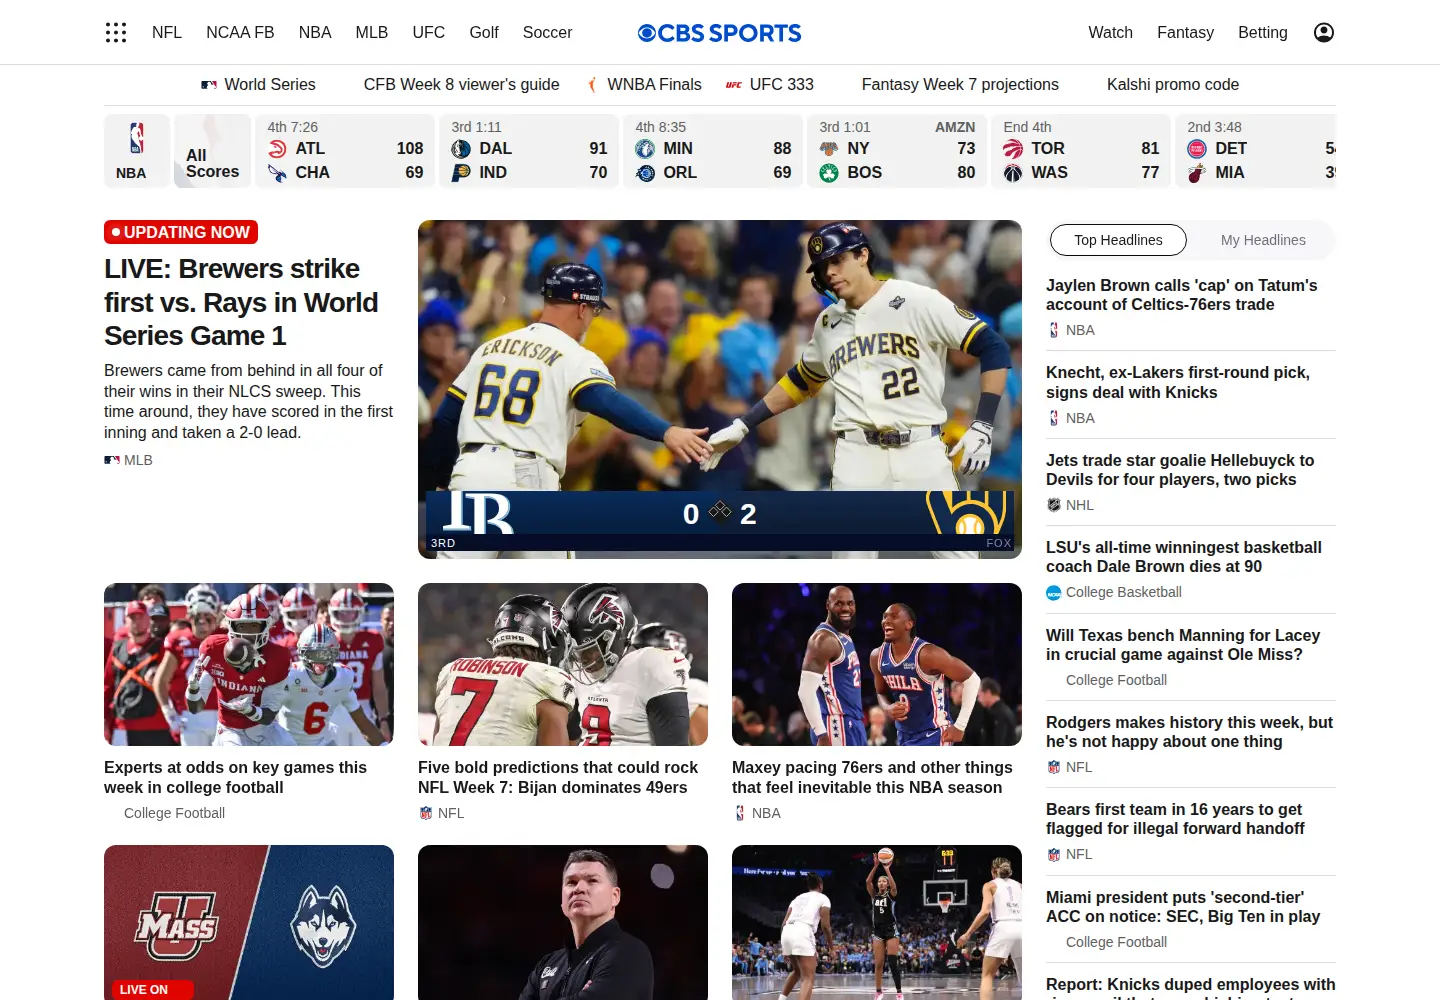This screenshot has width=1440, height=1000.
Task: Click the Minnesota Timberwolves team logo
Action: pyautogui.click(x=645, y=148)
